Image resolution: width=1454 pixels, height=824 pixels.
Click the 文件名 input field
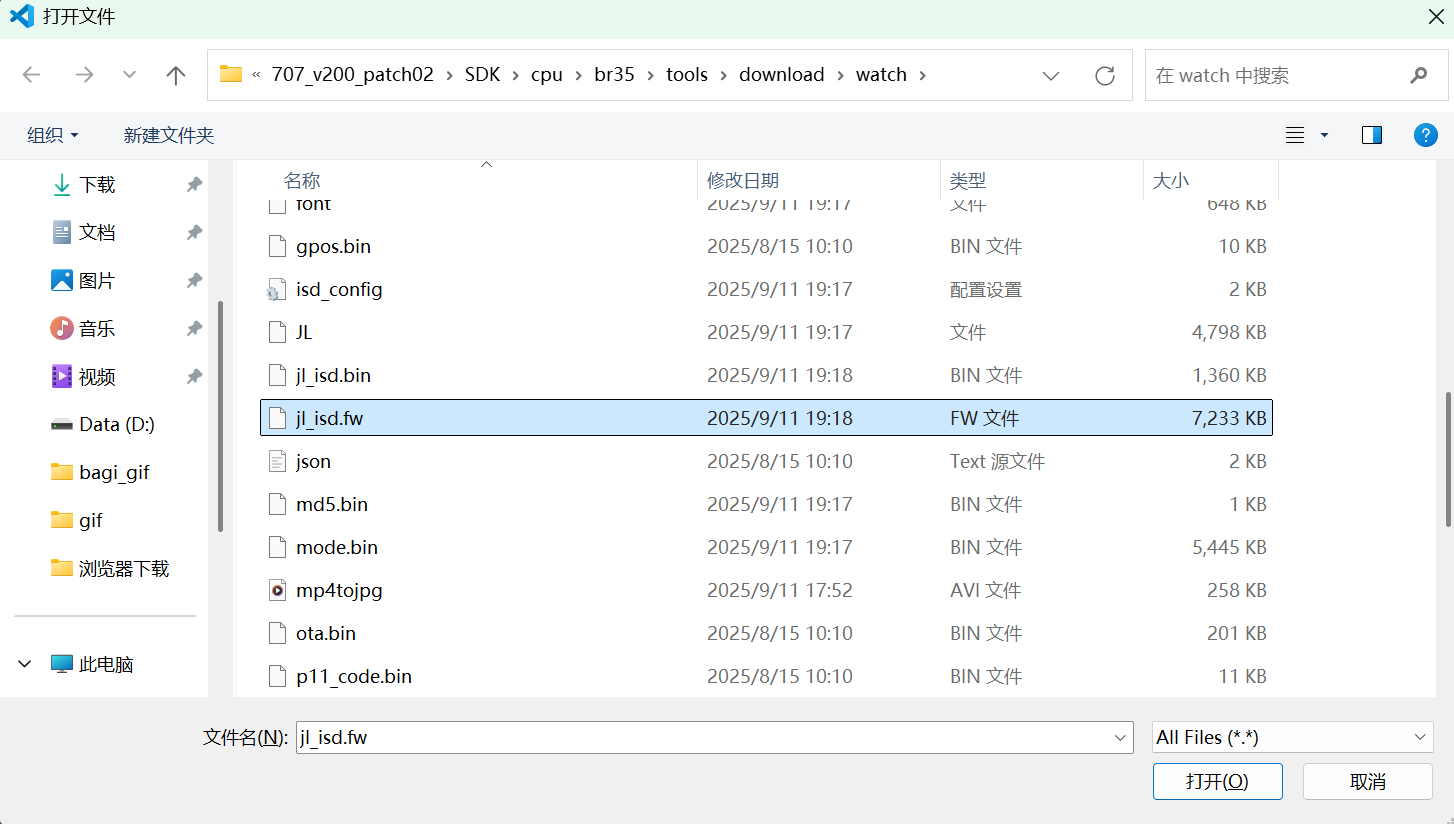[x=715, y=737]
